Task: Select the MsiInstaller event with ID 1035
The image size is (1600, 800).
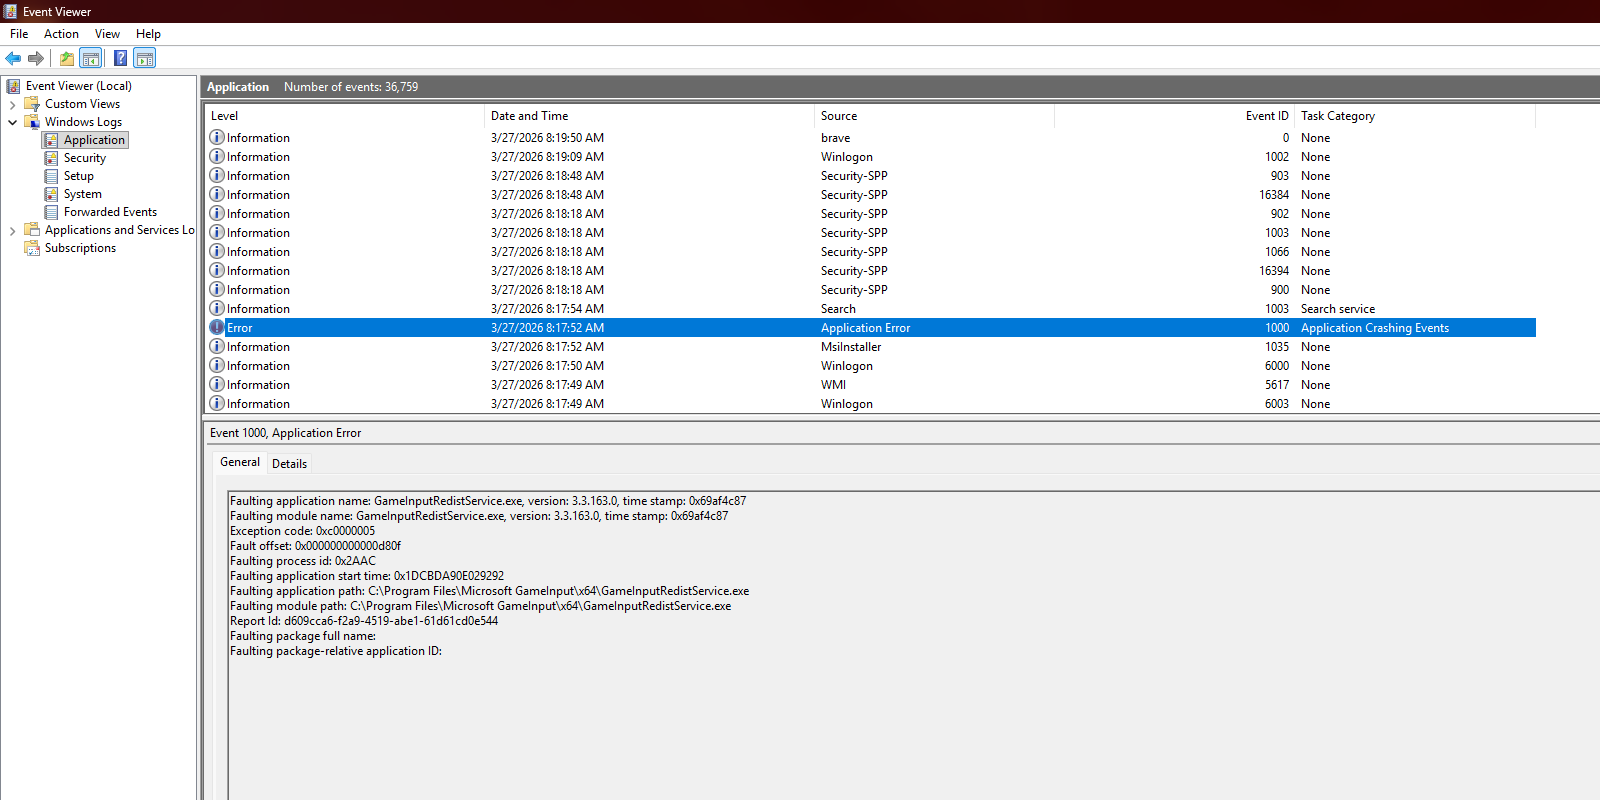Action: pyautogui.click(x=870, y=347)
